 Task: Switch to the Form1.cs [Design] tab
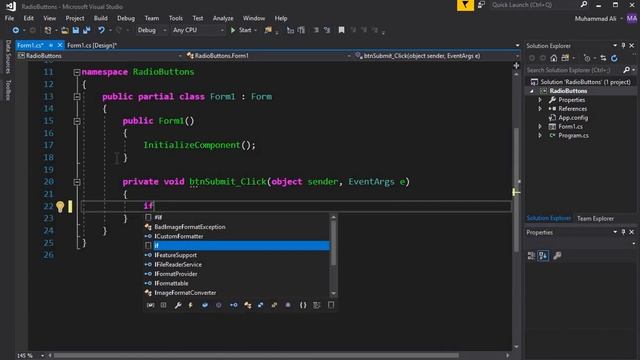pos(92,45)
